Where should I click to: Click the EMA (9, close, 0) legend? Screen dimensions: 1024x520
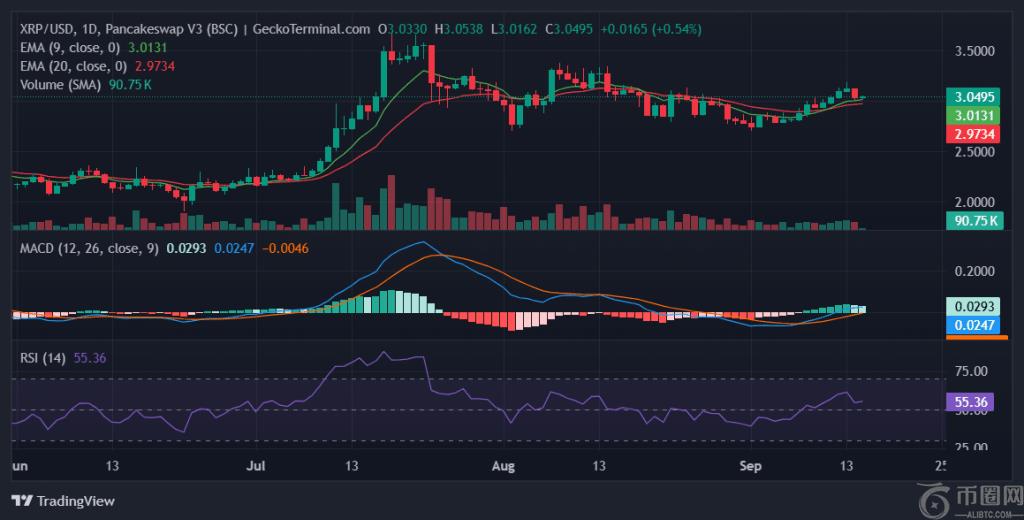coord(71,47)
